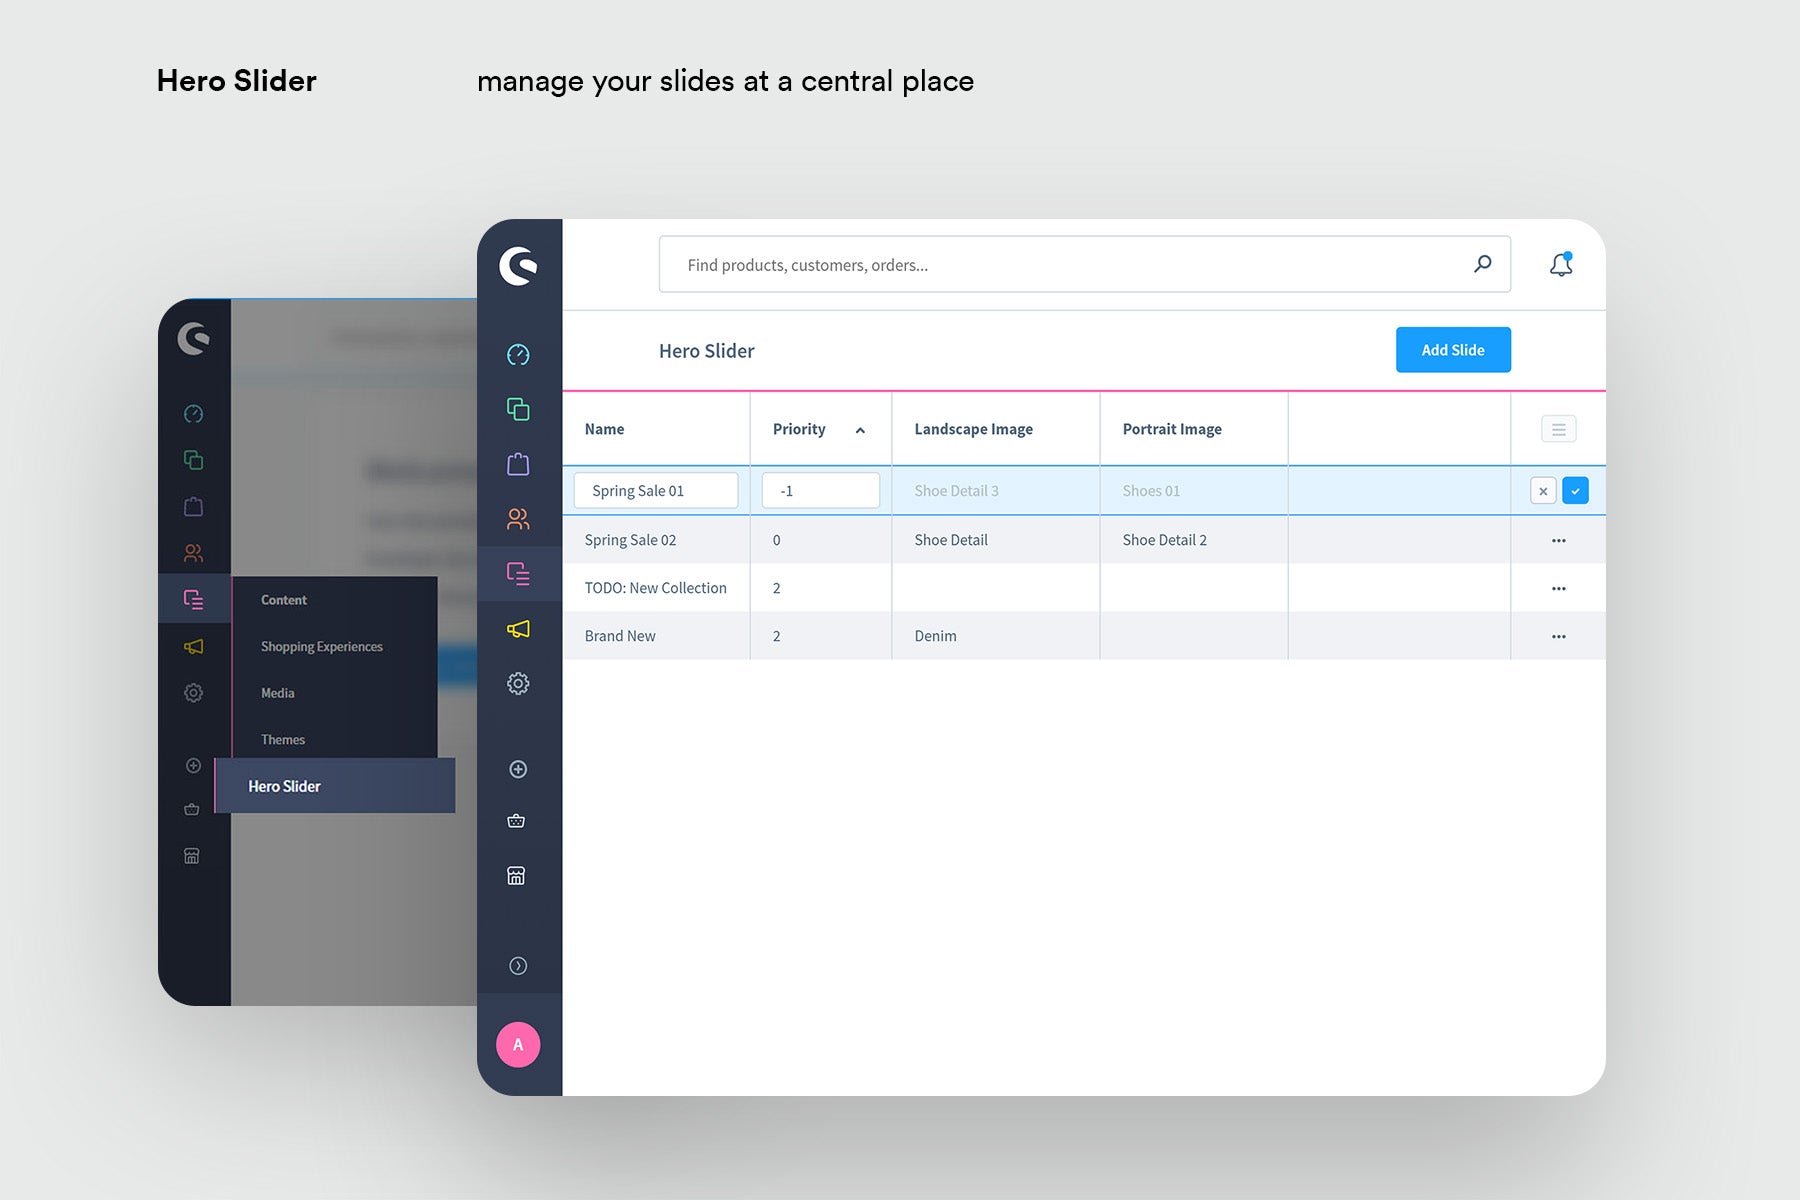Open Content icon in front window sidebar
Image resolution: width=1800 pixels, height=1200 pixels.
tap(518, 573)
